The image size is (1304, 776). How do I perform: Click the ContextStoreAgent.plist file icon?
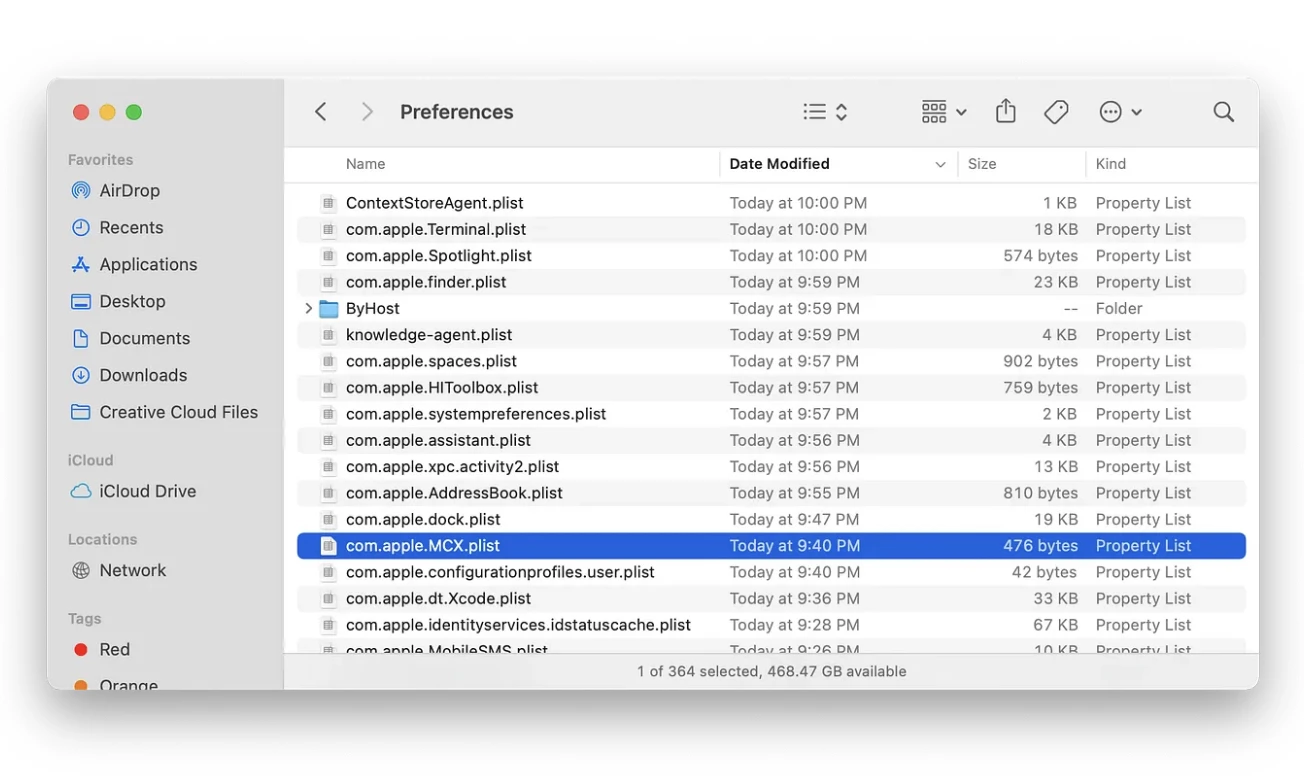click(x=328, y=203)
